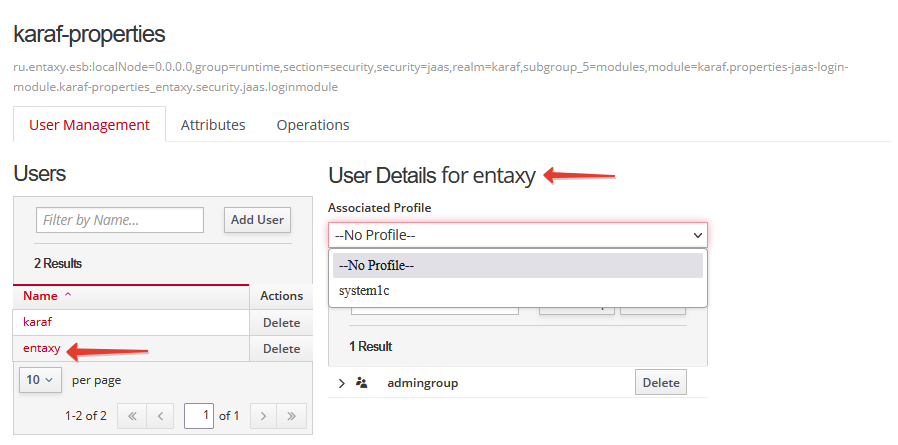Choose the system1c profile option
Image resolution: width=898 pixels, height=445 pixels.
click(363, 291)
